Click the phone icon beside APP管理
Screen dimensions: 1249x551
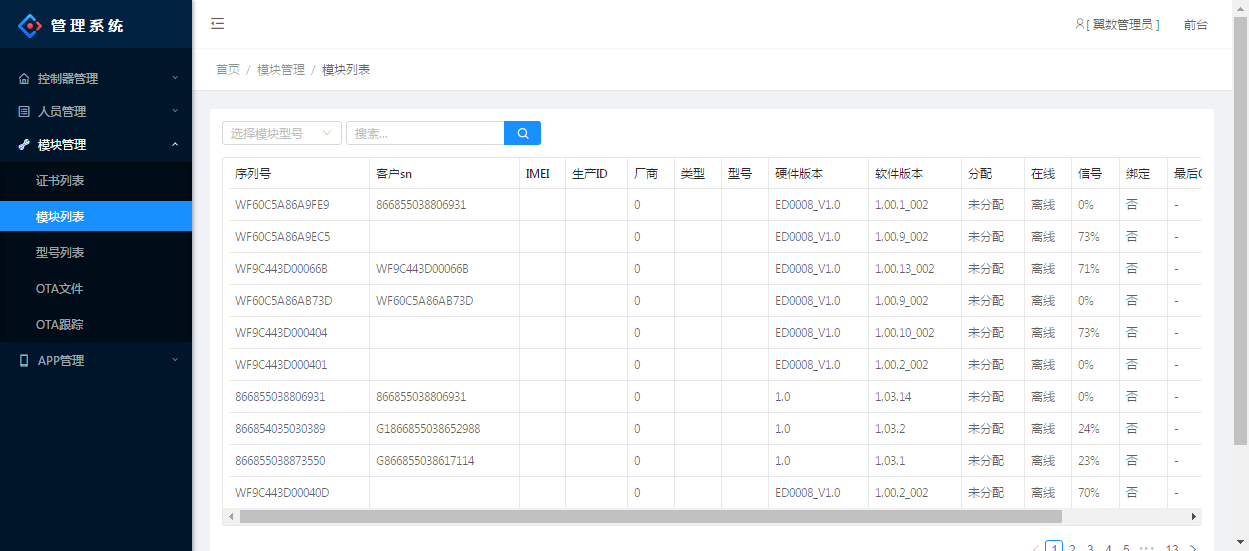pos(24,360)
